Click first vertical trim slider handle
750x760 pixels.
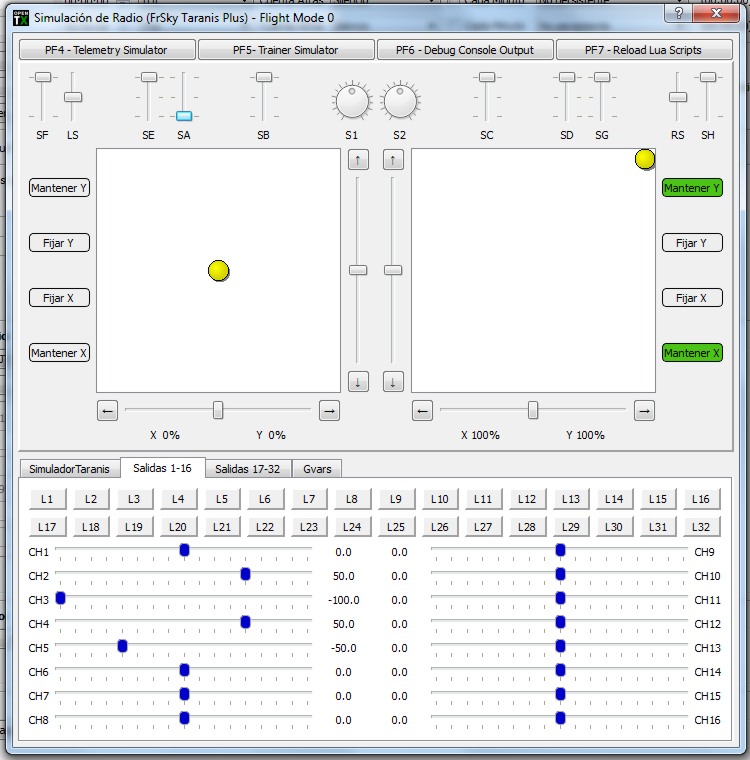tap(358, 270)
